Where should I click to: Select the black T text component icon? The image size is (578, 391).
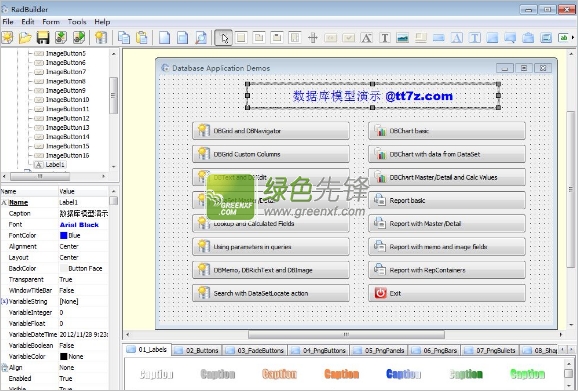point(384,38)
